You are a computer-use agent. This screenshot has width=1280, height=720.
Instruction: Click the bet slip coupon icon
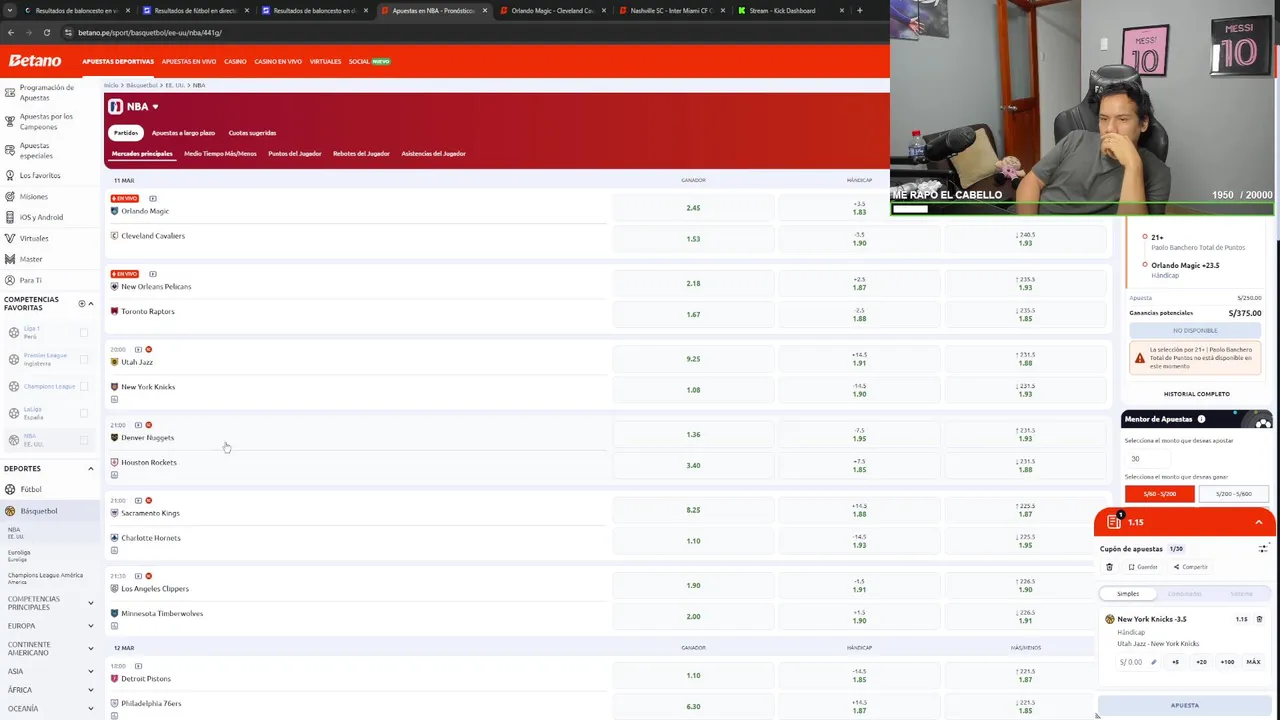pos(1114,522)
